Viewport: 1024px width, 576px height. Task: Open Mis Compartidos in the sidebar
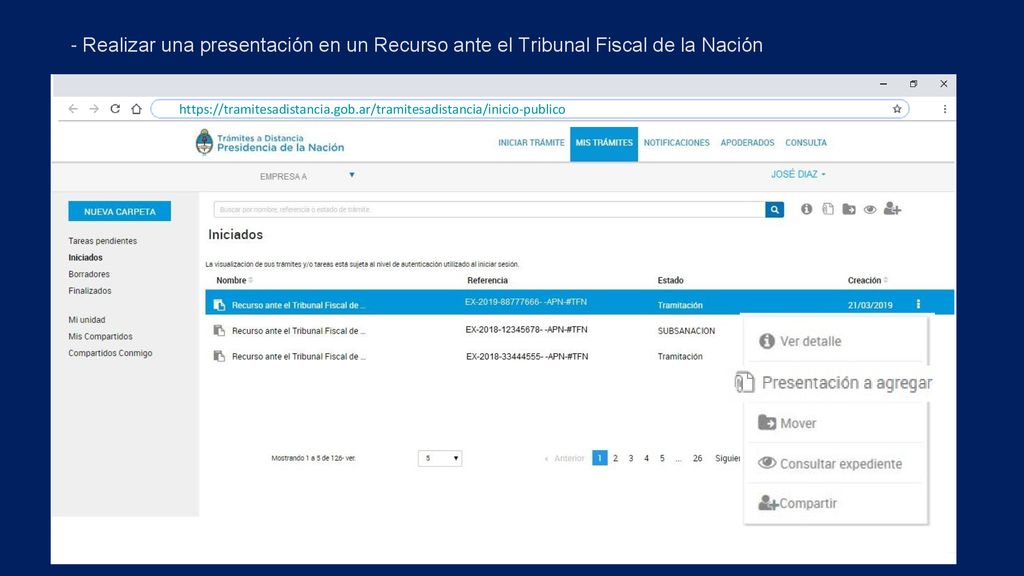[101, 336]
